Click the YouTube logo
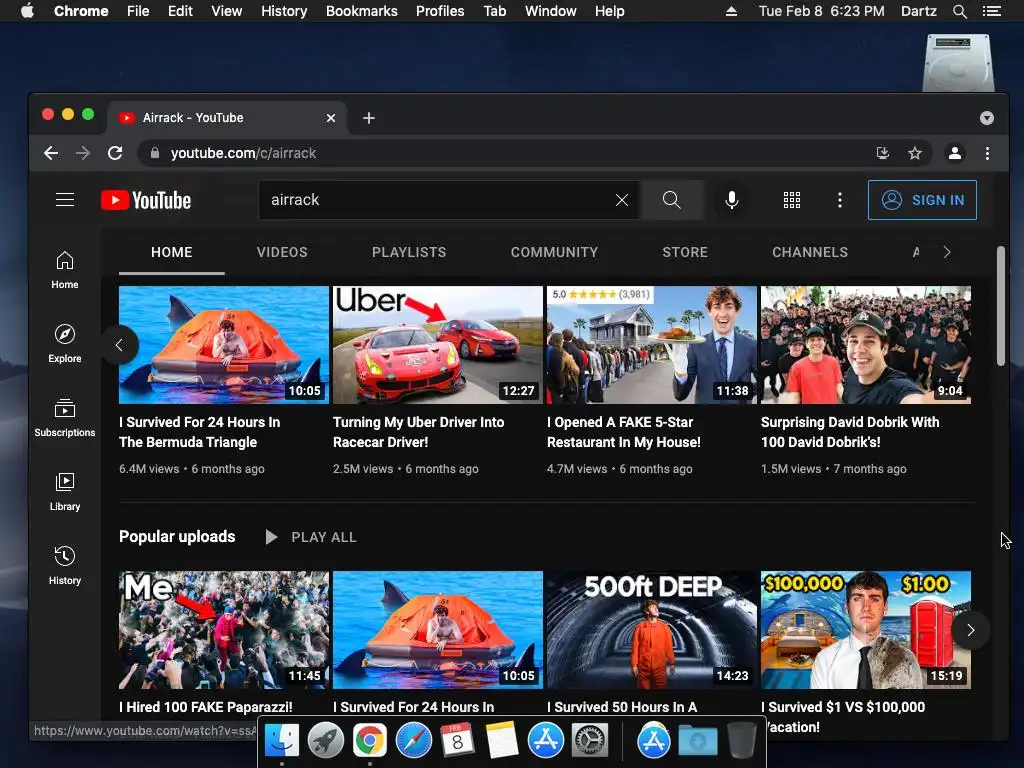 click(x=146, y=200)
